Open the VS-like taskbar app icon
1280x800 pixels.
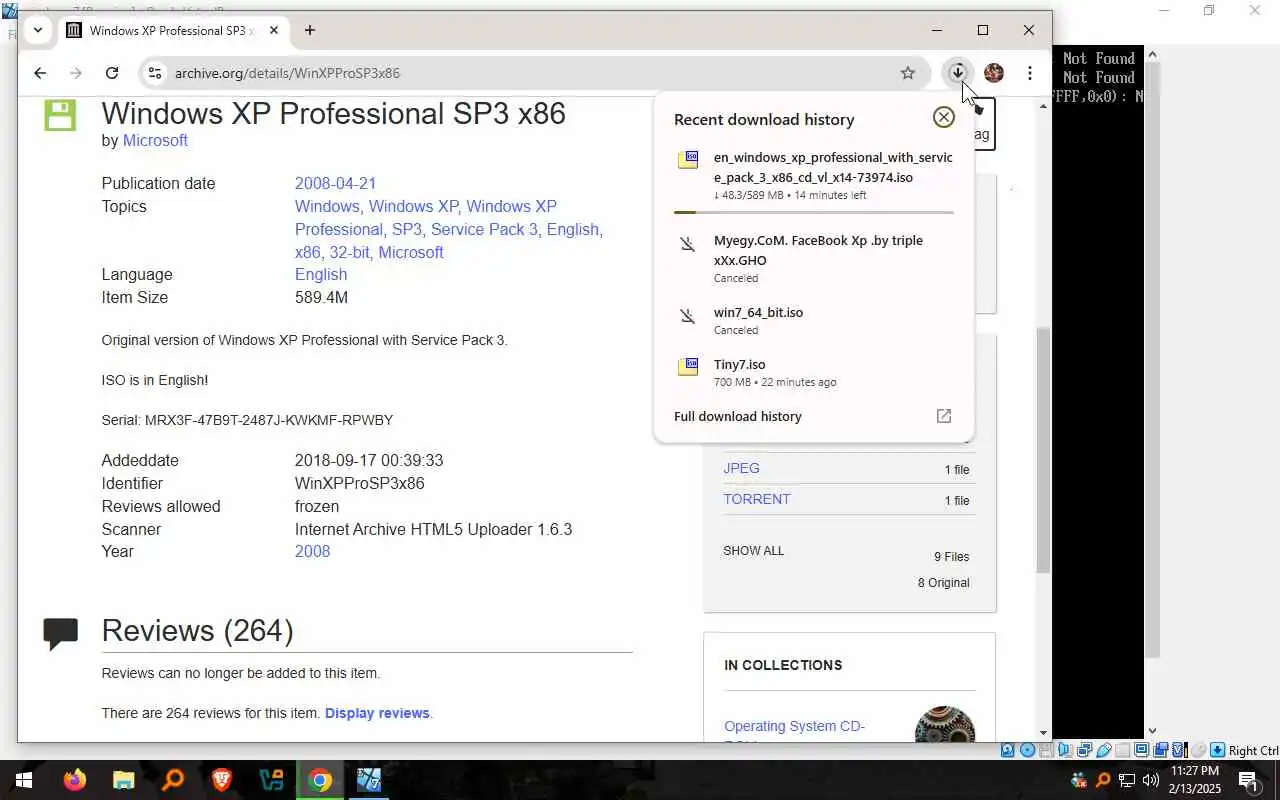[x=271, y=780]
